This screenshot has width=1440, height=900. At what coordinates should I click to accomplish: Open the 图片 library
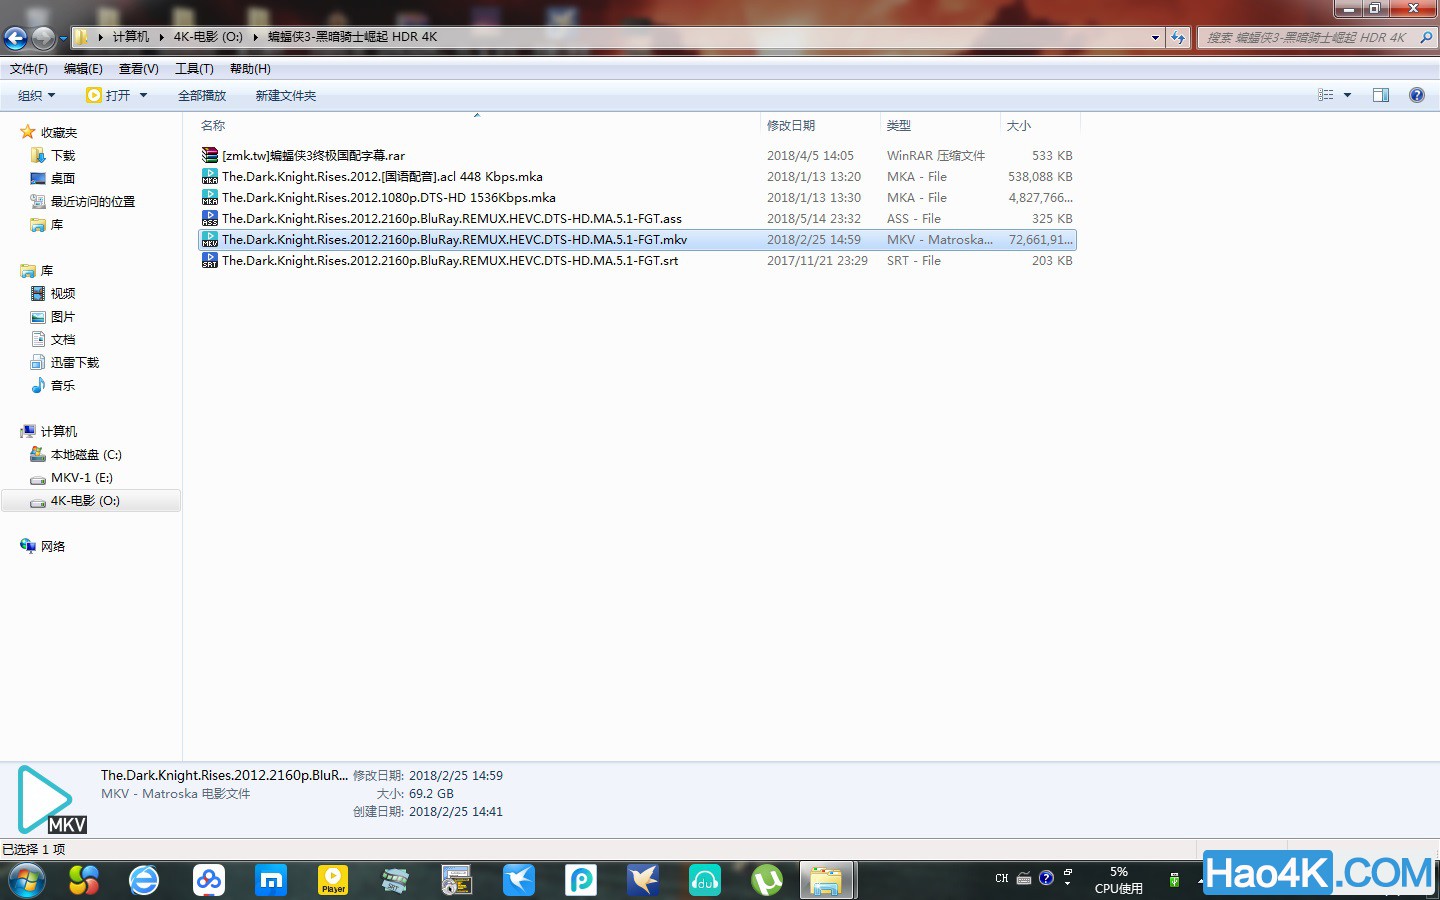(x=63, y=316)
